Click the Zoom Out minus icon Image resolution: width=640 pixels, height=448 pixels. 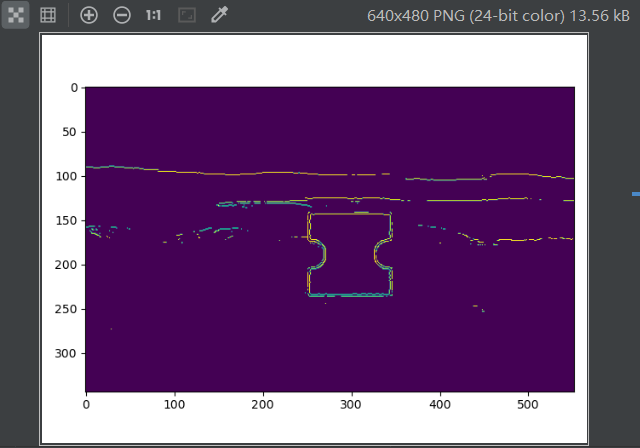click(x=121, y=15)
